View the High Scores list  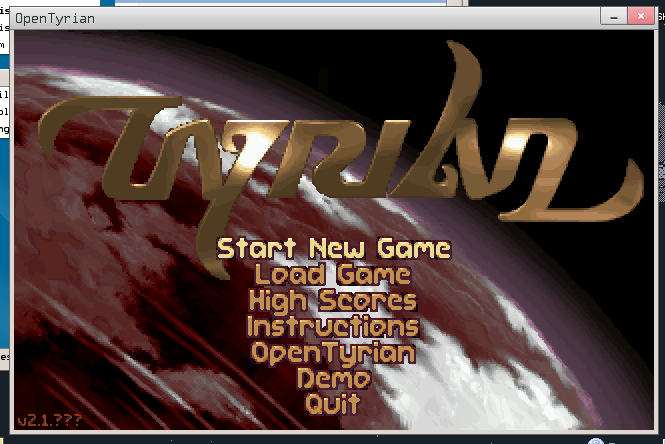click(x=333, y=300)
